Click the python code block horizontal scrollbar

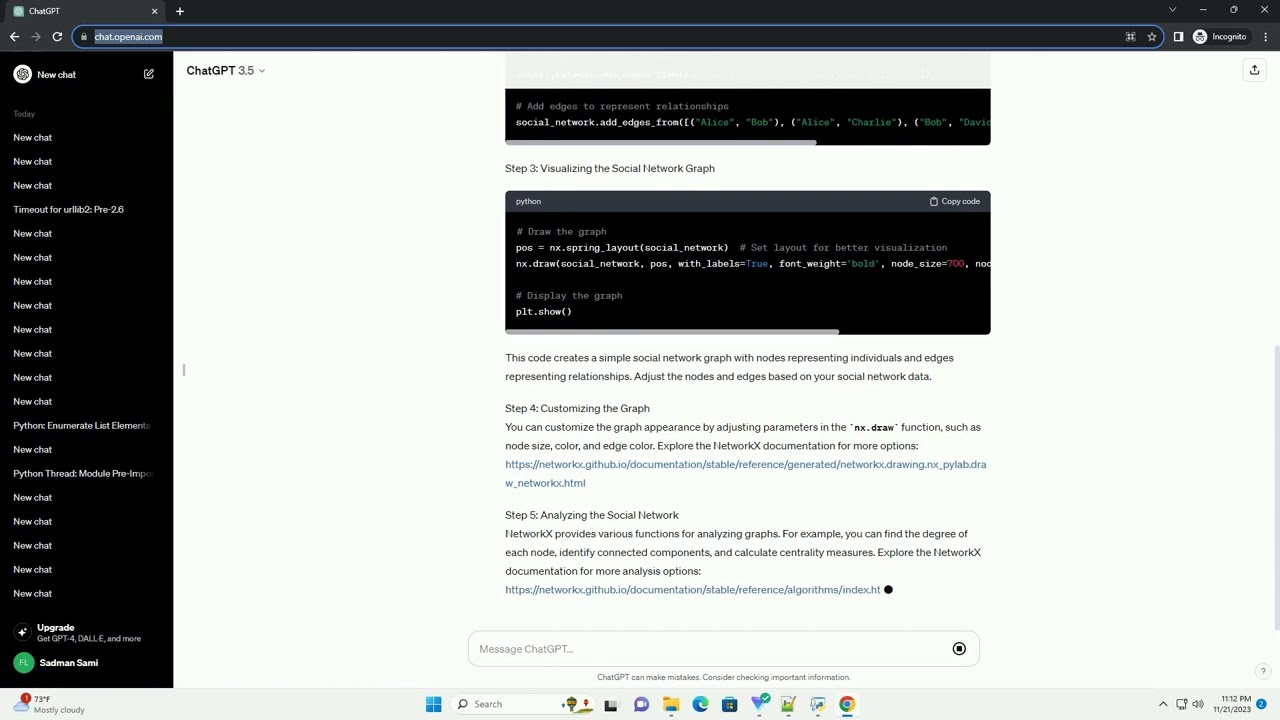click(672, 331)
